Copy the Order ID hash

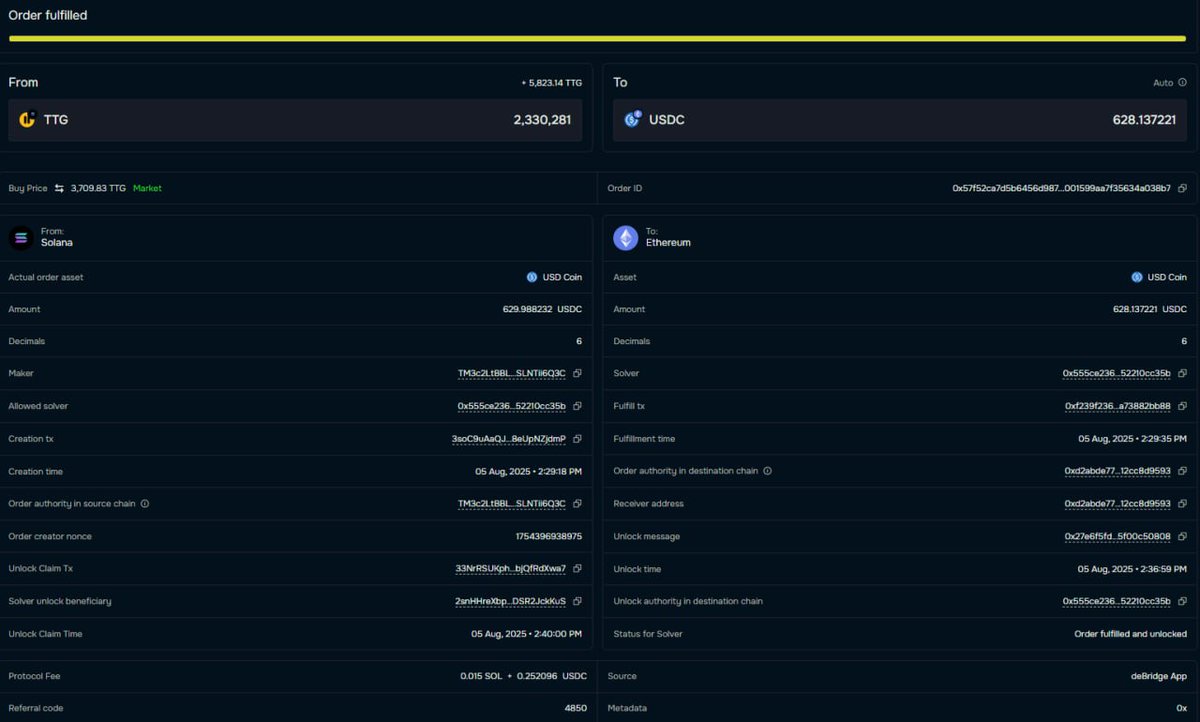coord(1182,188)
